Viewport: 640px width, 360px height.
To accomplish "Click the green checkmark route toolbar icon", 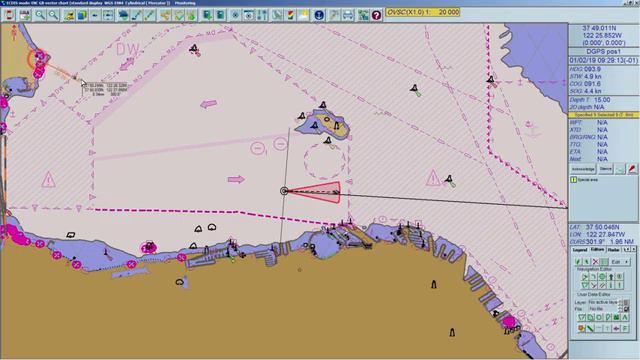I will click(x=179, y=16).
